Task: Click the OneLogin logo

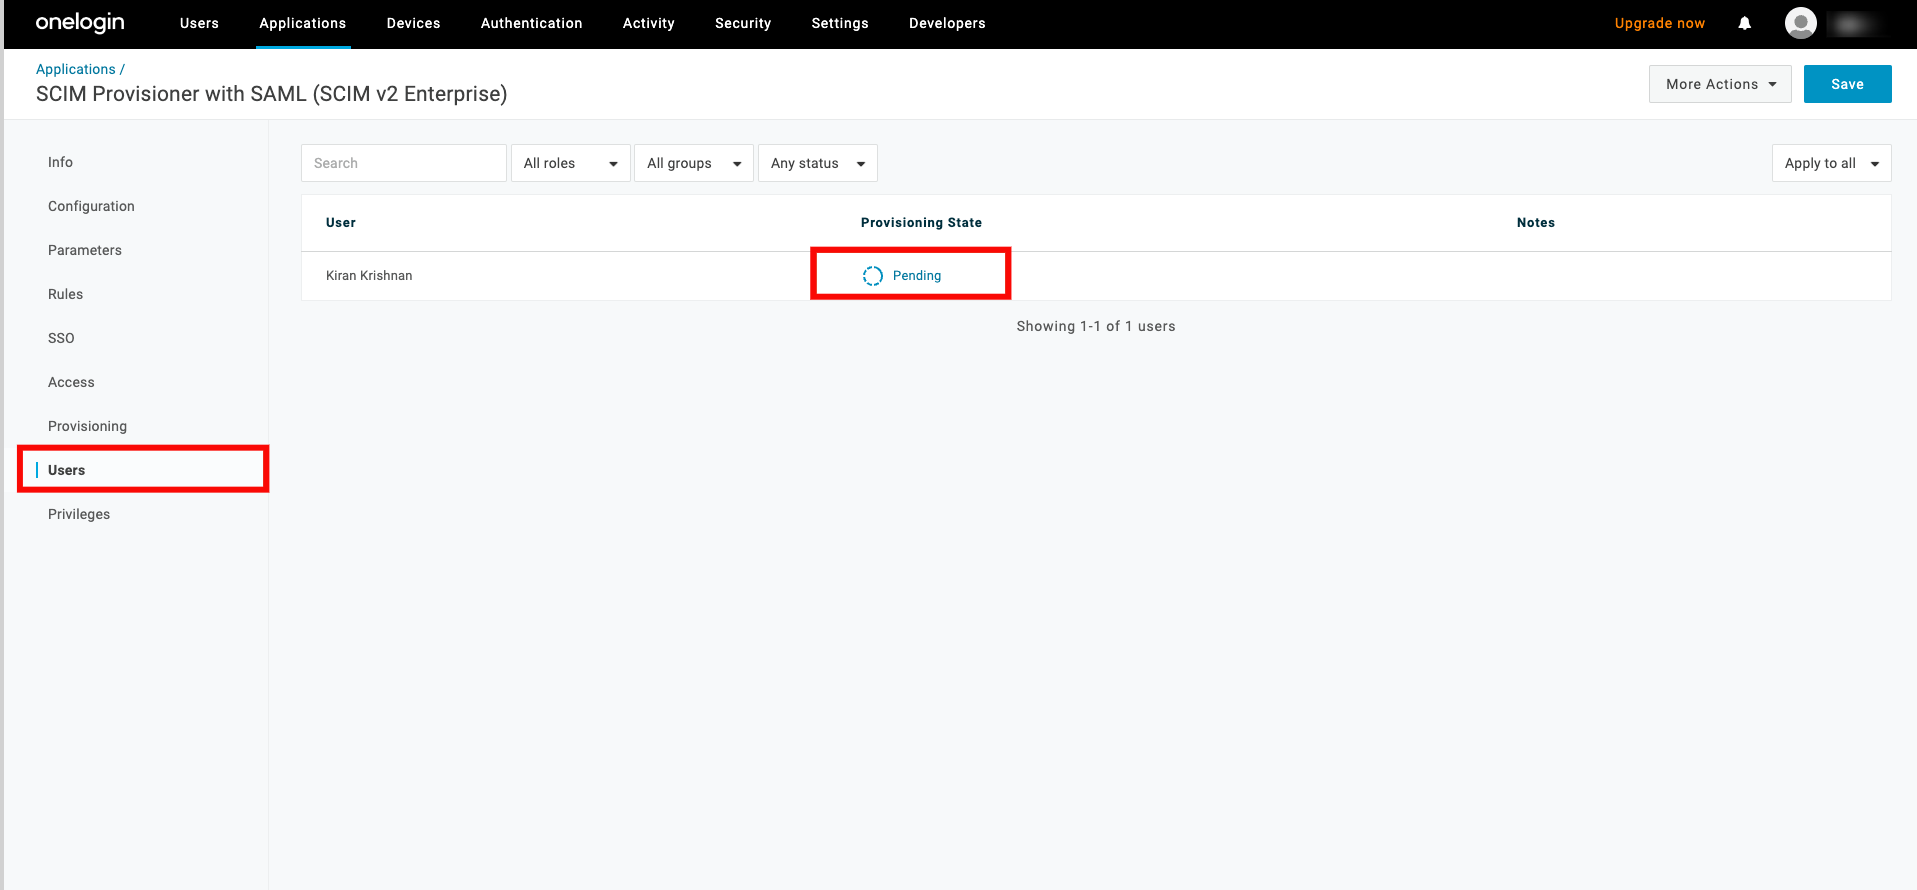Action: pos(80,22)
